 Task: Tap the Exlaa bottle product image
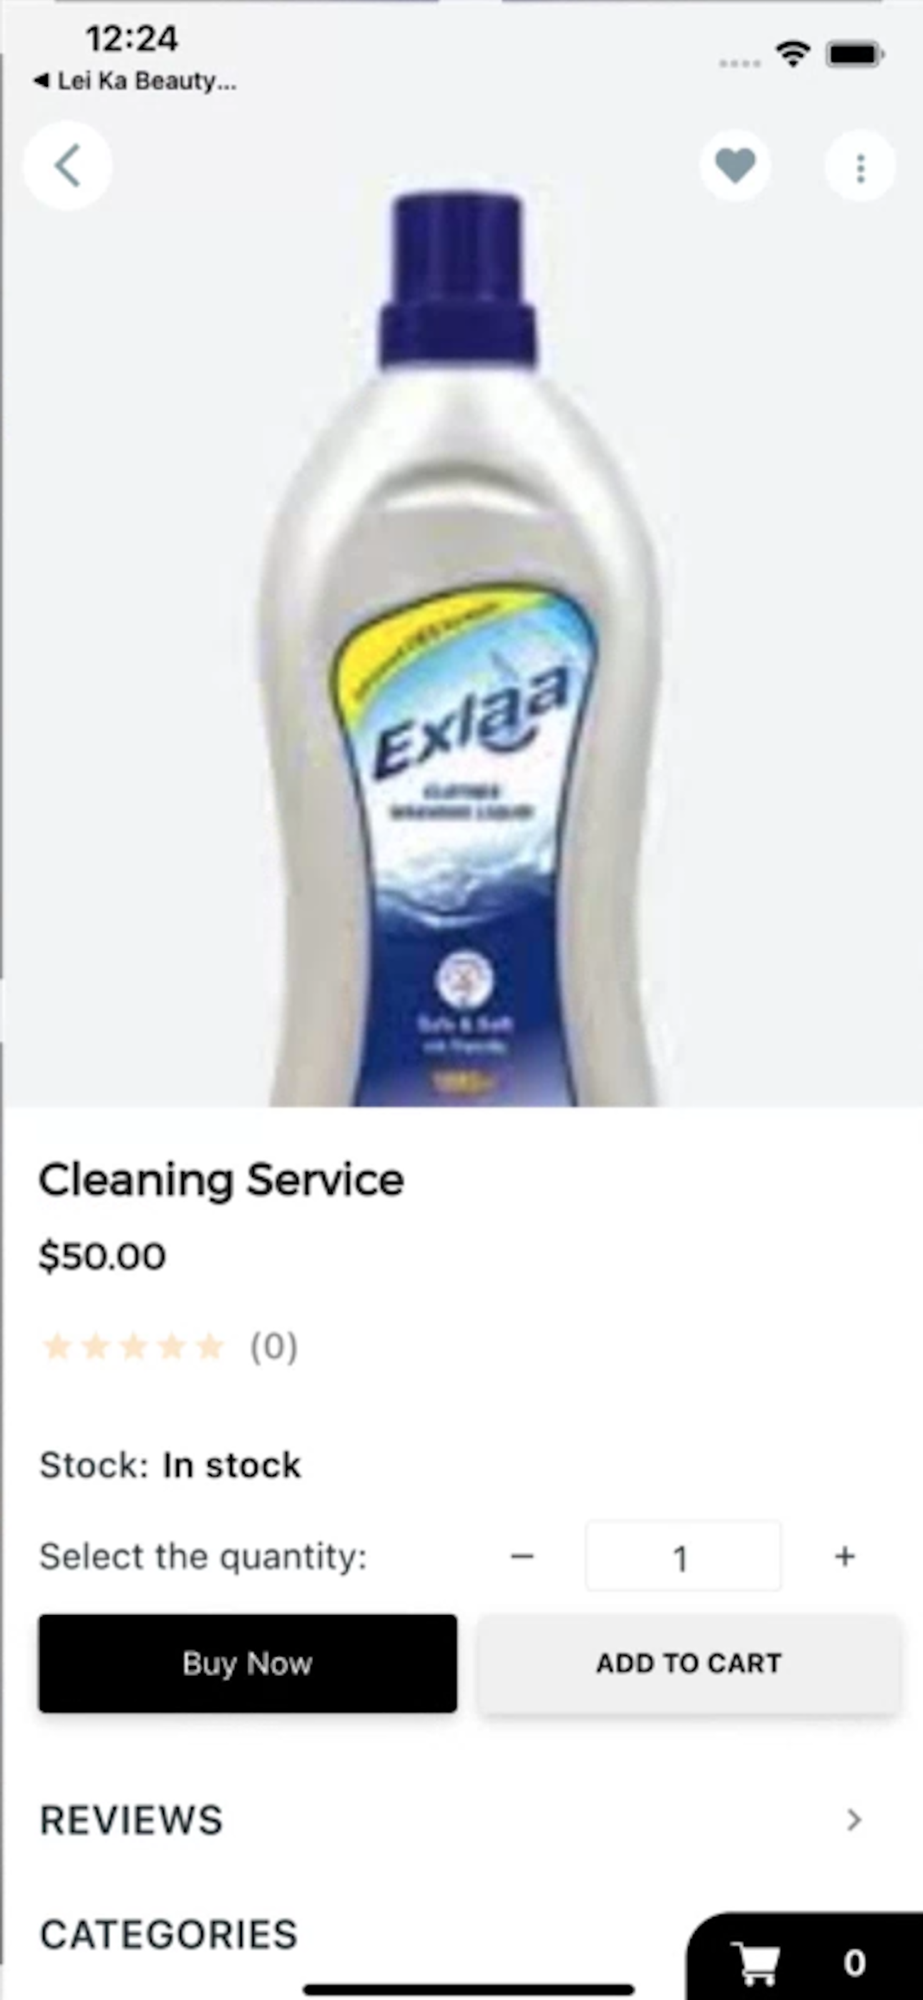461,650
